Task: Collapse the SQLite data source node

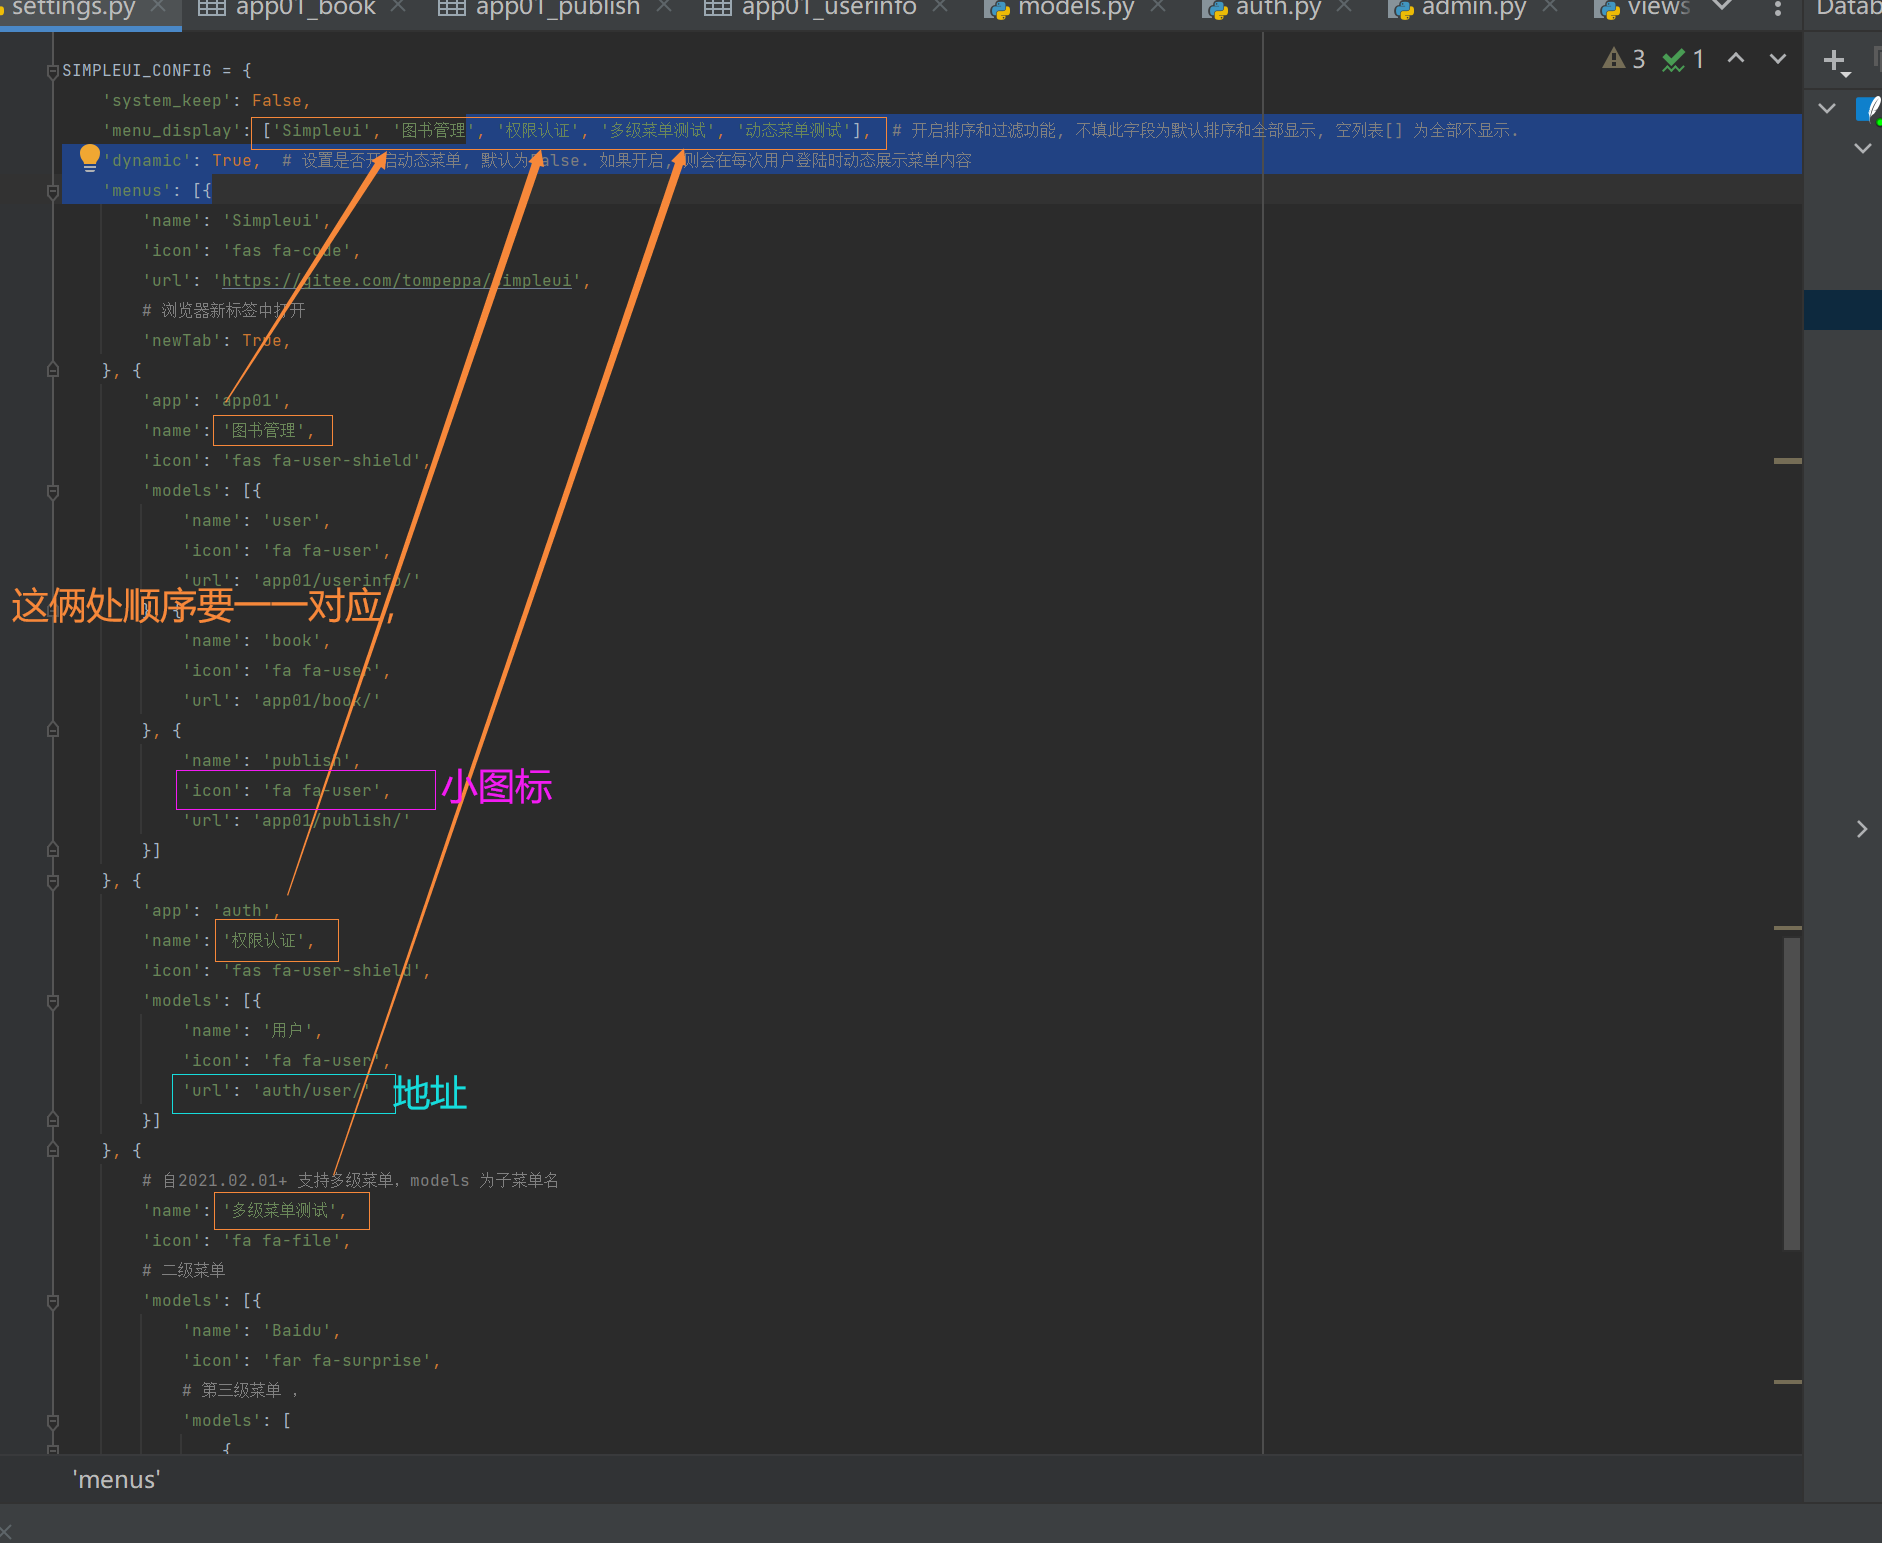Action: click(x=1827, y=108)
